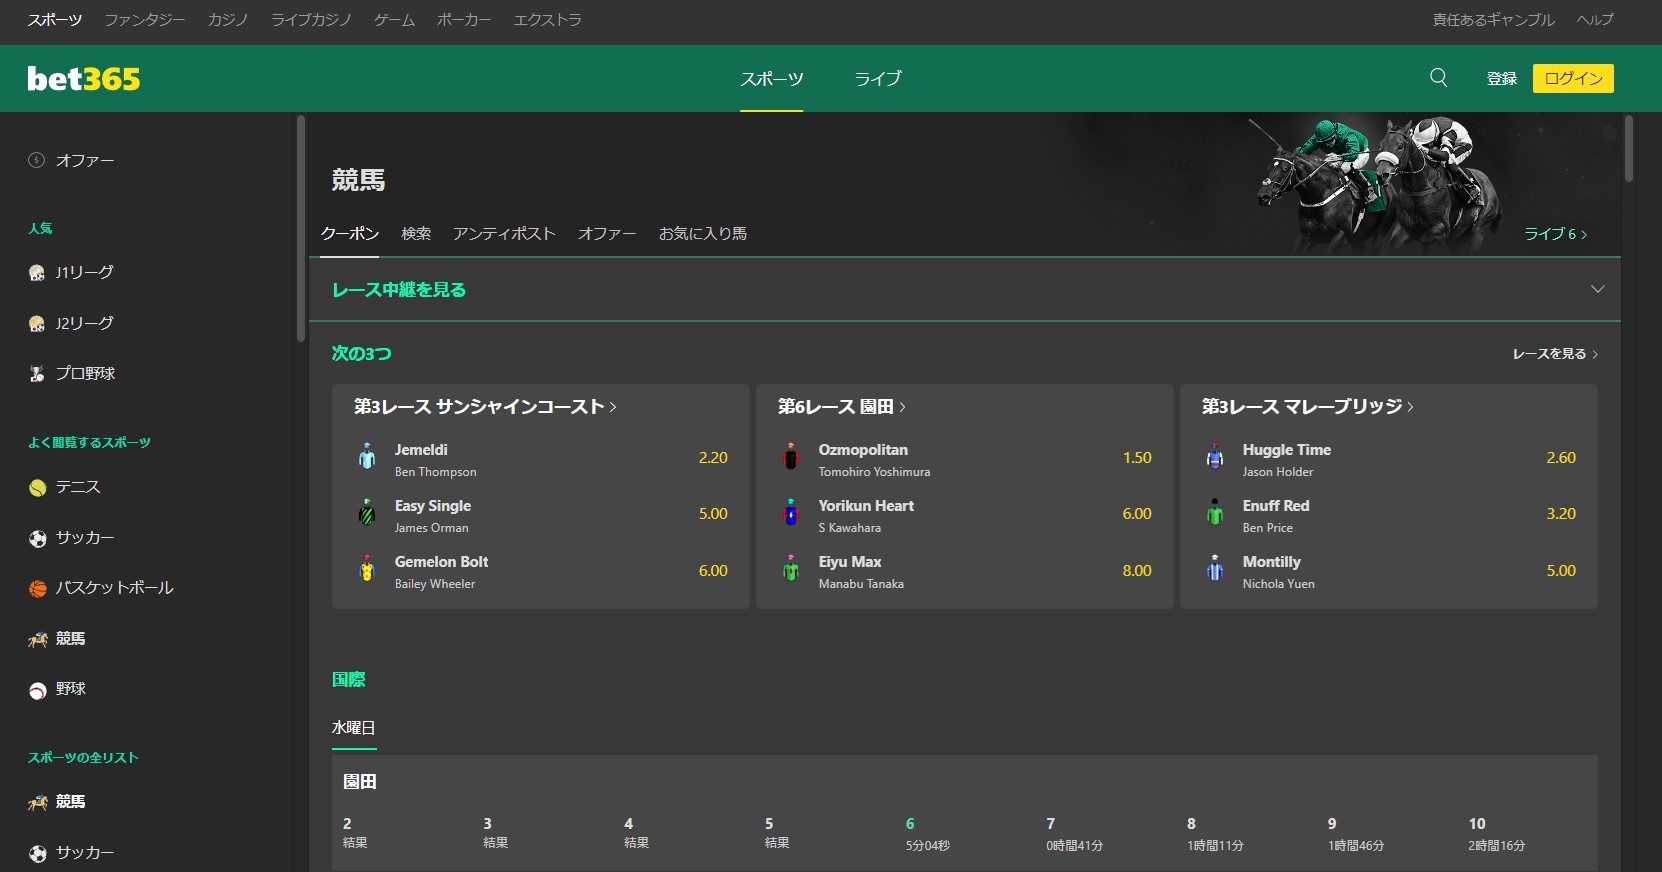Open 園田 race 6 starting in 5分04秒
The height and width of the screenshot is (872, 1662).
(x=928, y=834)
